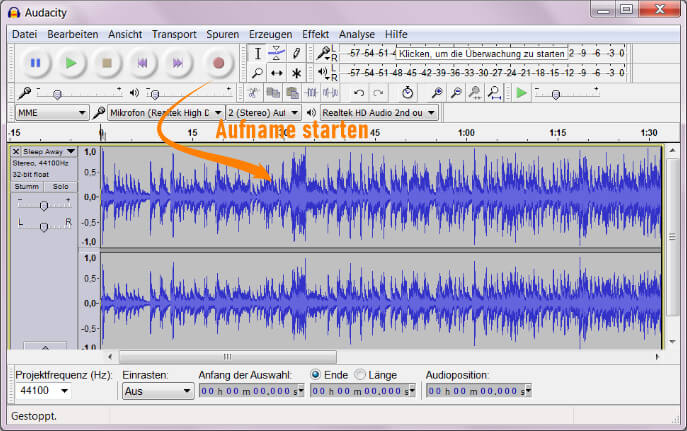This screenshot has width=687, height=431.
Task: Open the Erzeugen menu
Action: (x=270, y=34)
